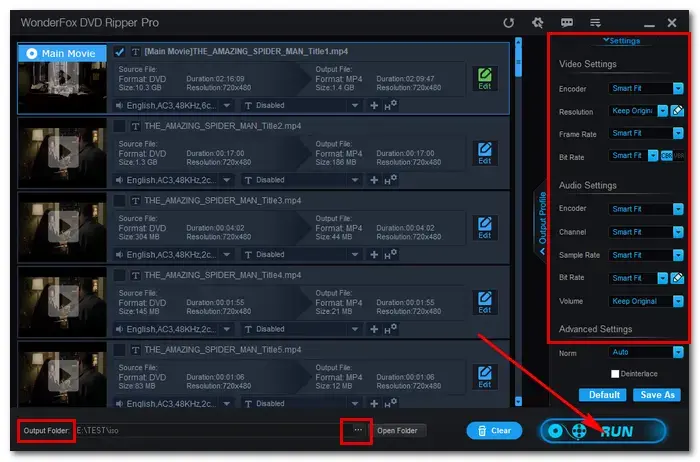Rename Title4.mp4 with the T icon
700x462 pixels.
click(x=135, y=275)
